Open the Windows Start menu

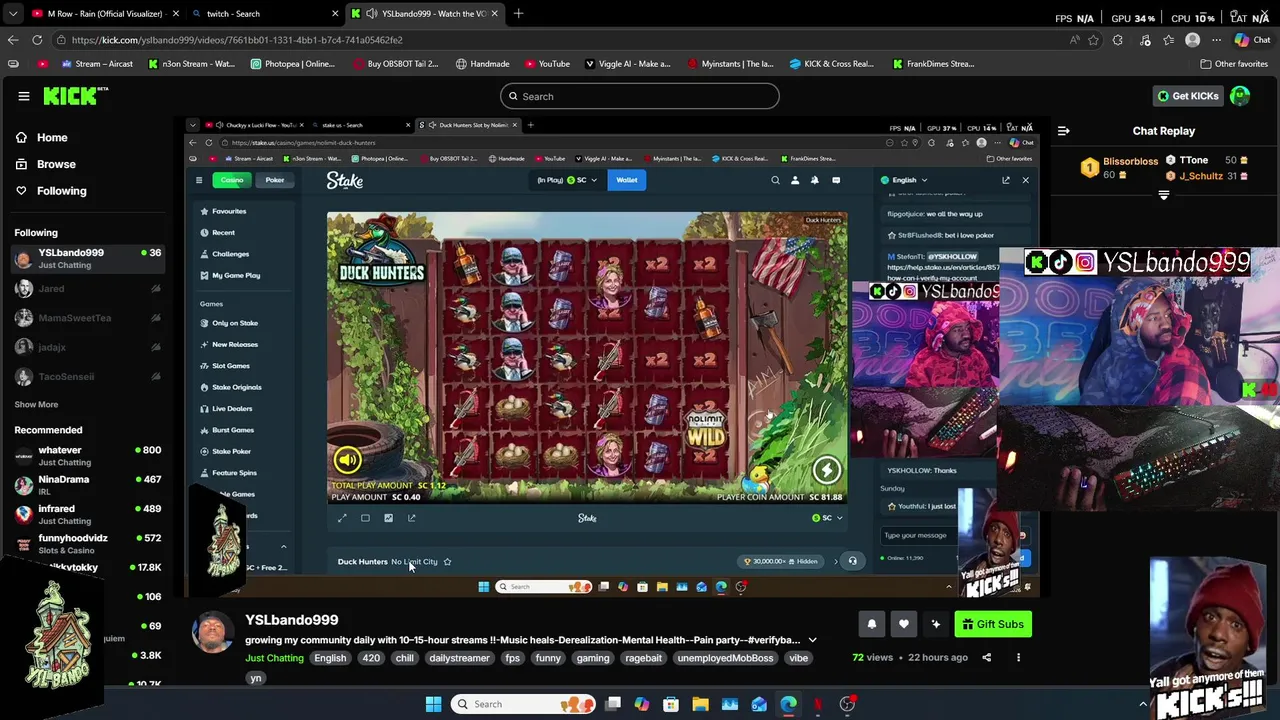point(433,704)
